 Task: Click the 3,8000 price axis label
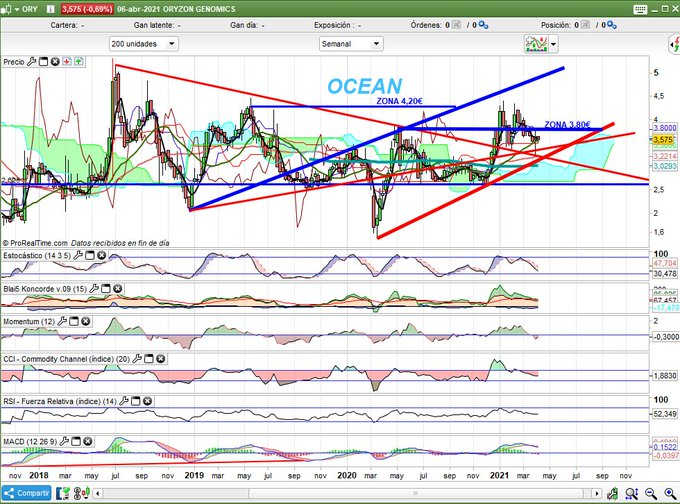[x=665, y=128]
